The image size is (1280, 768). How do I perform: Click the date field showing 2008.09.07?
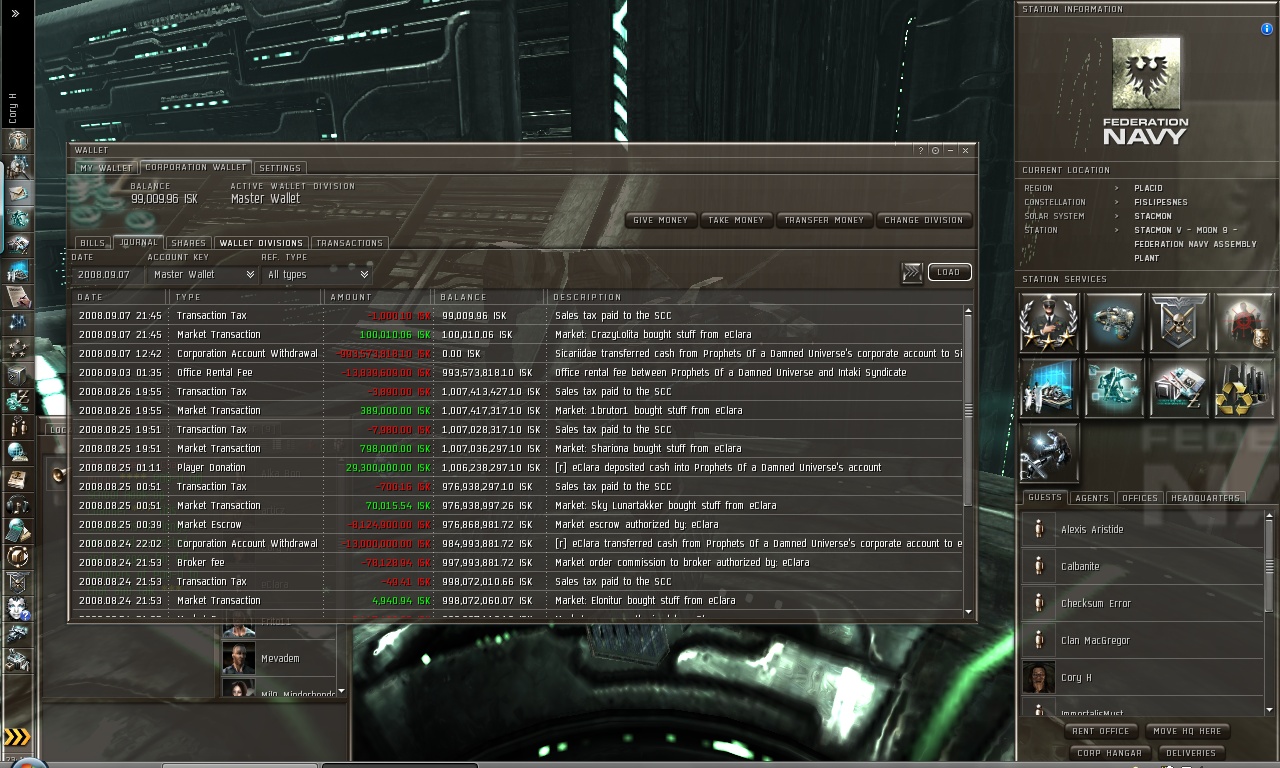(x=106, y=274)
